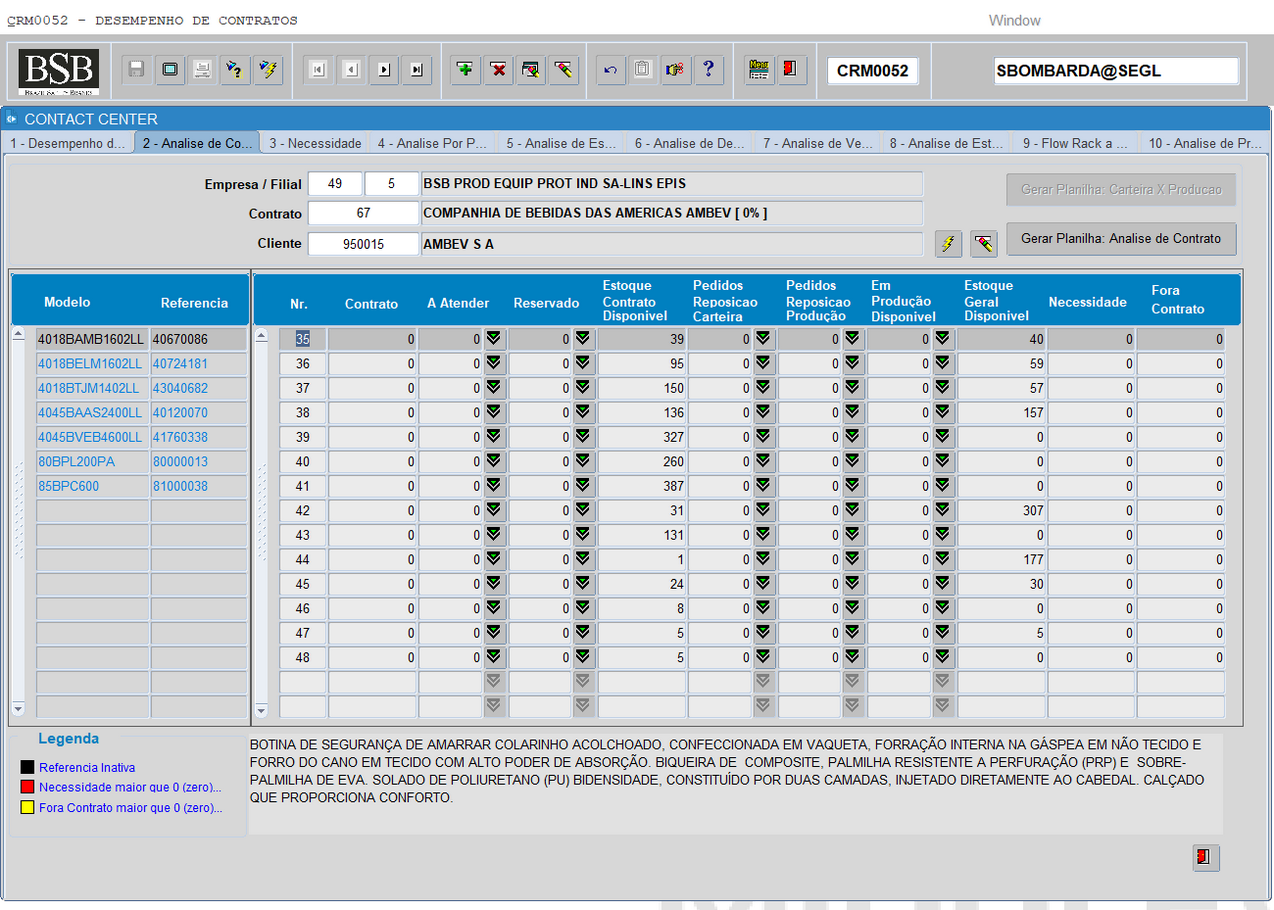This screenshot has width=1274, height=910.
Task: Click the Contrato number field showing 67
Action: click(x=363, y=213)
